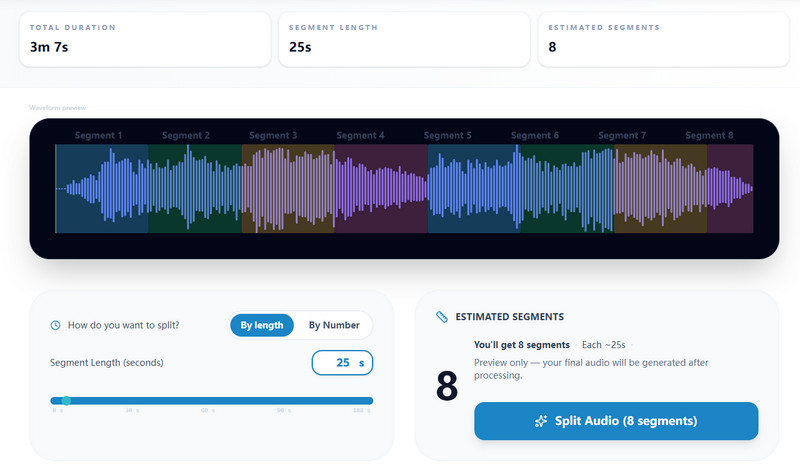
Task: Select Segment 6 region in waveform
Action: tap(567, 189)
